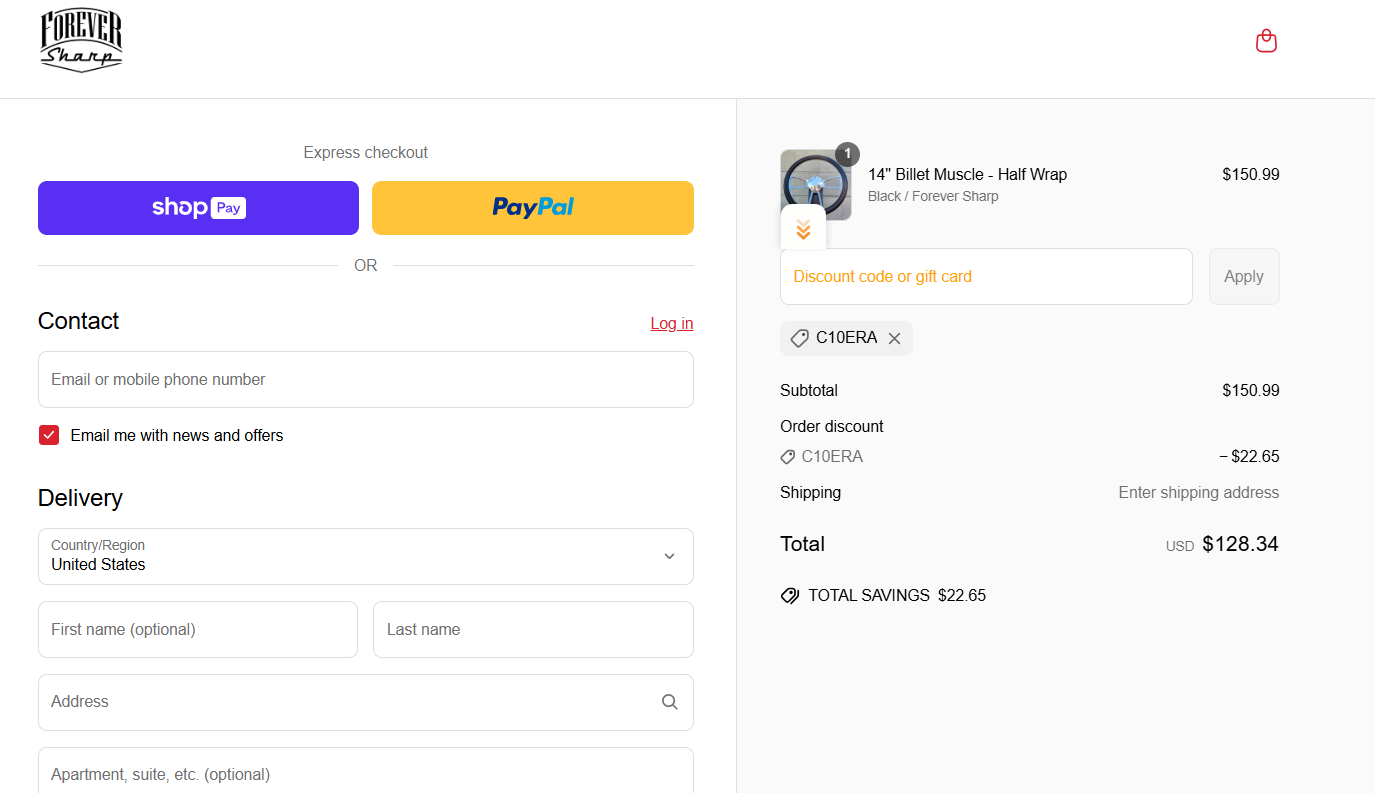Click the Email or mobile phone number field
This screenshot has height=793, width=1375.
365,380
